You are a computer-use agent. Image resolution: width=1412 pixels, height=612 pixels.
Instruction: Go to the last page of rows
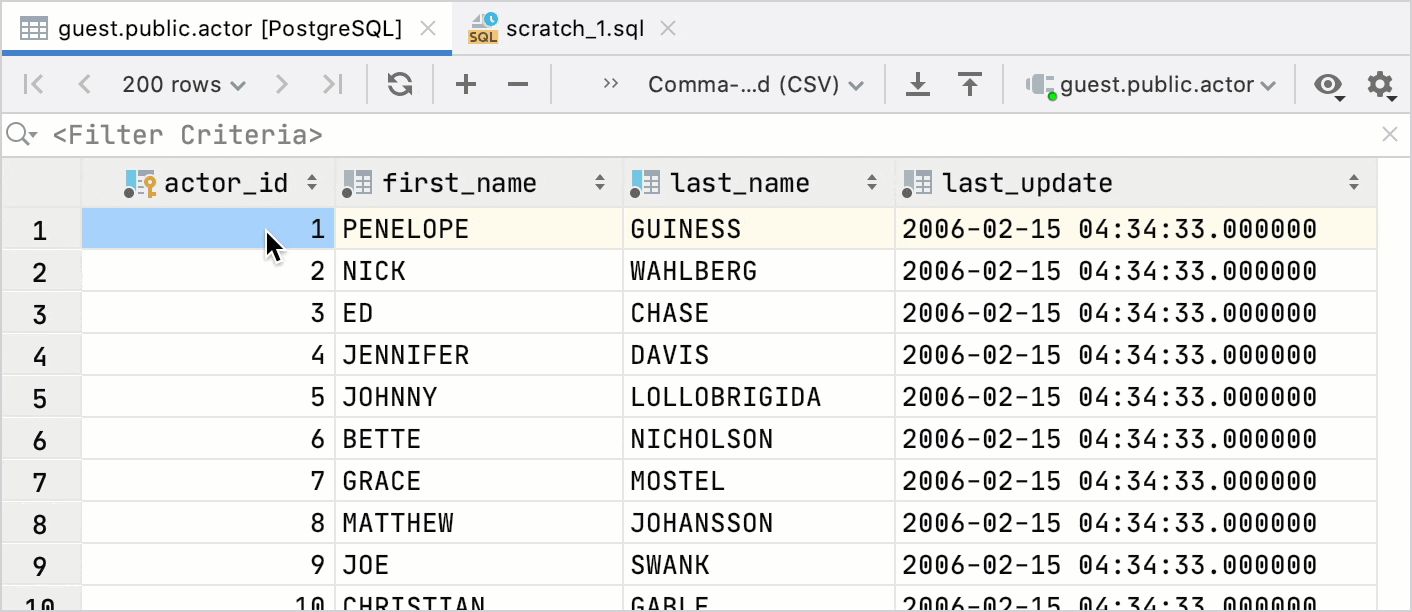pos(333,84)
